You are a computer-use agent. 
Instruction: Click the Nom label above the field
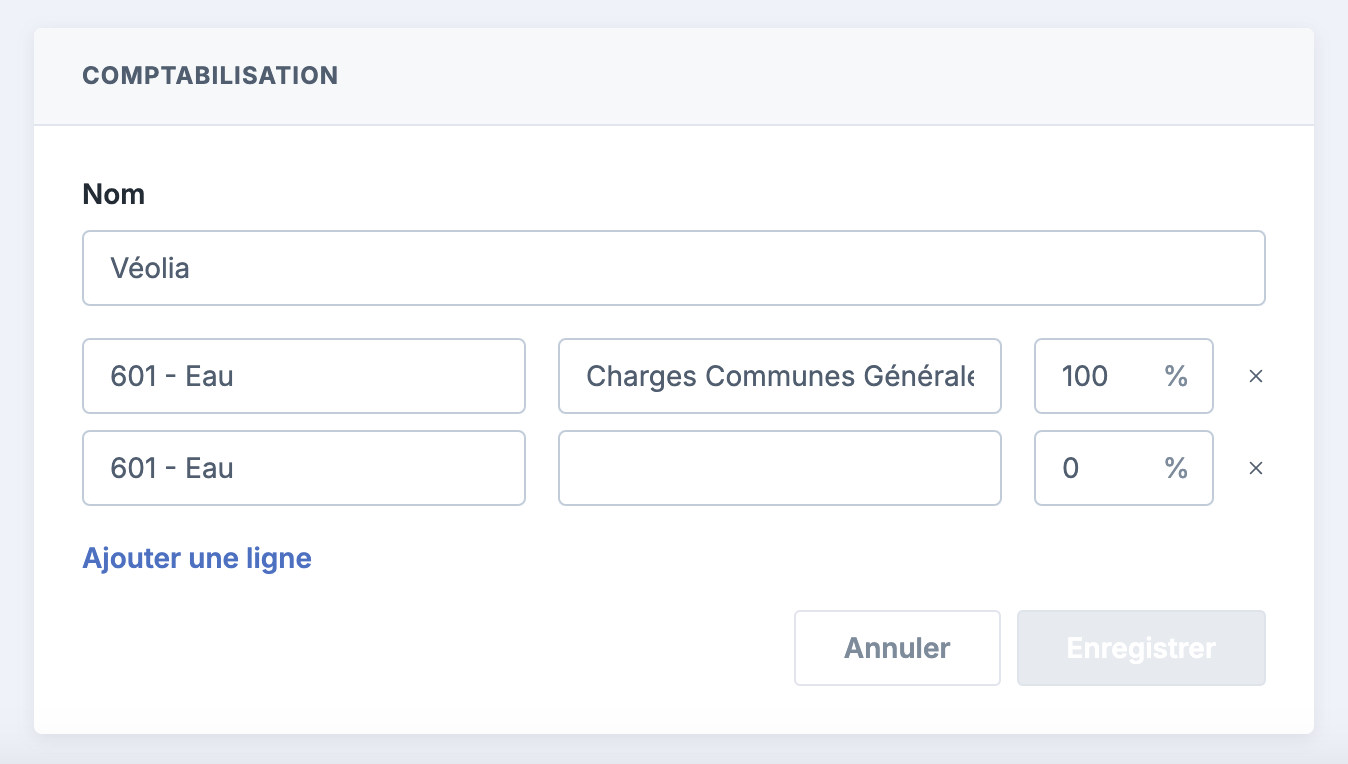coord(114,194)
